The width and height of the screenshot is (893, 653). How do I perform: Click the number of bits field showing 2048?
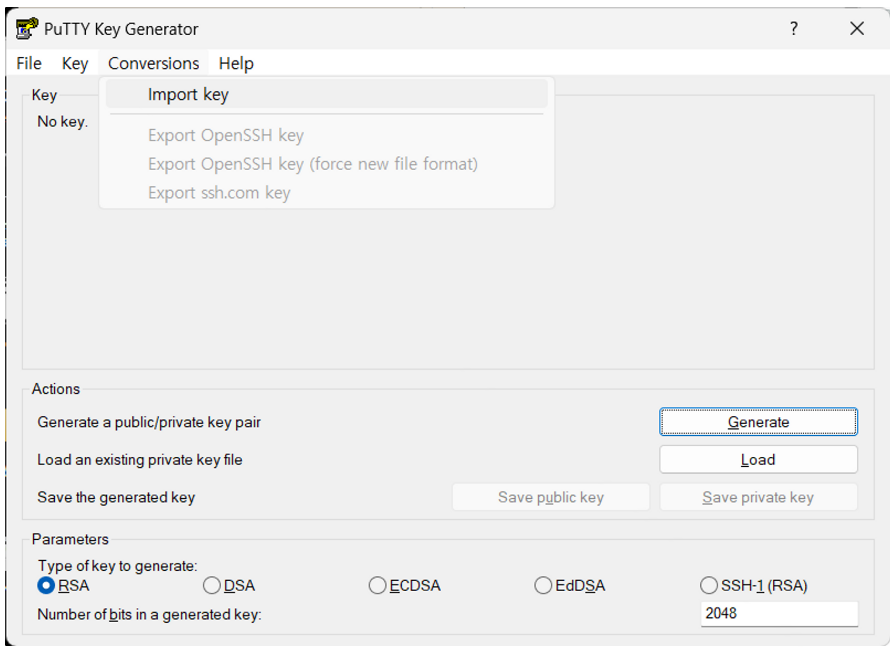click(x=779, y=614)
